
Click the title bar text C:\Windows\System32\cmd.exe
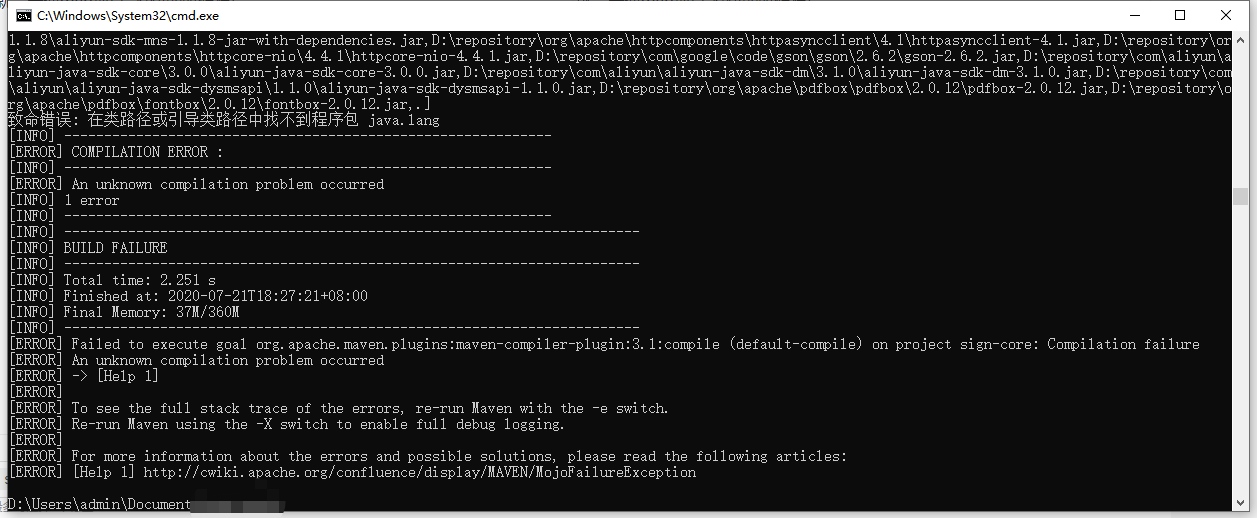(128, 16)
